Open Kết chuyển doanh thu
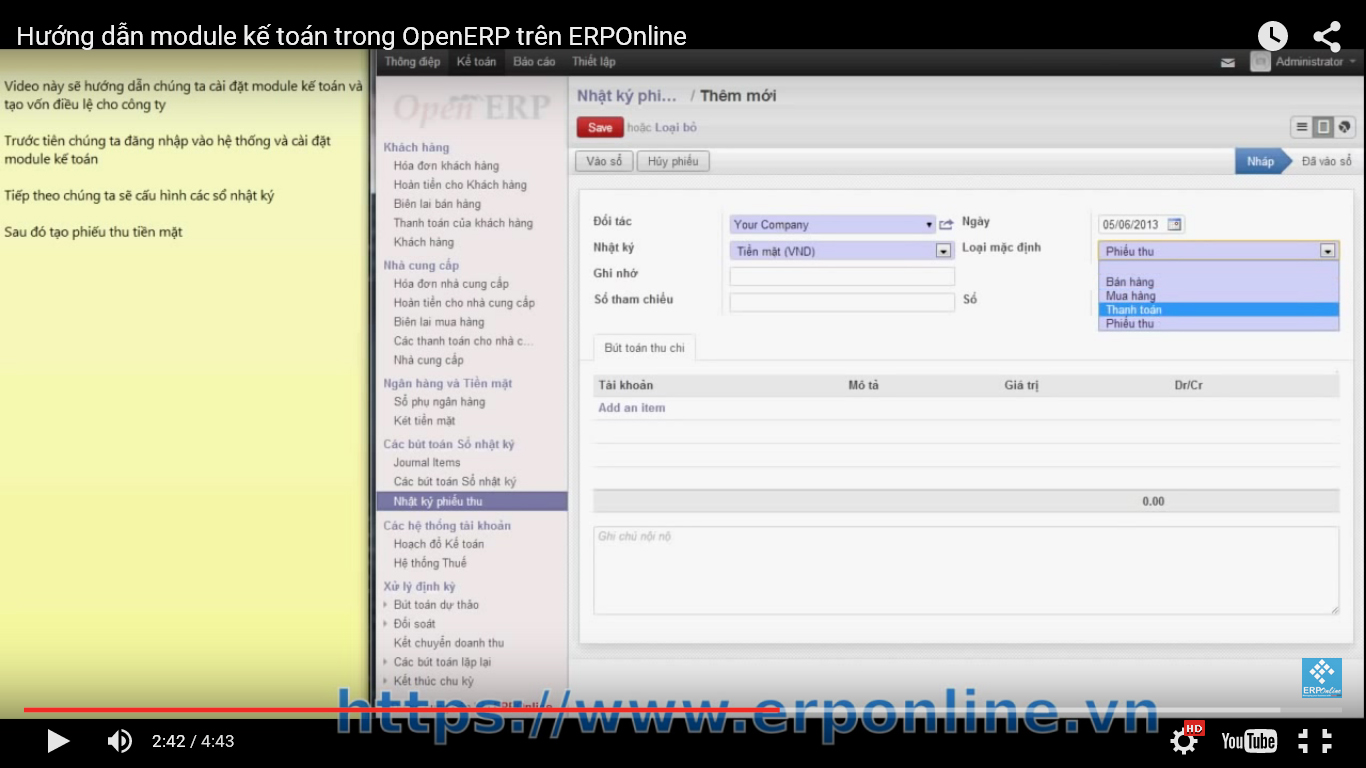1366x768 pixels. tap(449, 643)
